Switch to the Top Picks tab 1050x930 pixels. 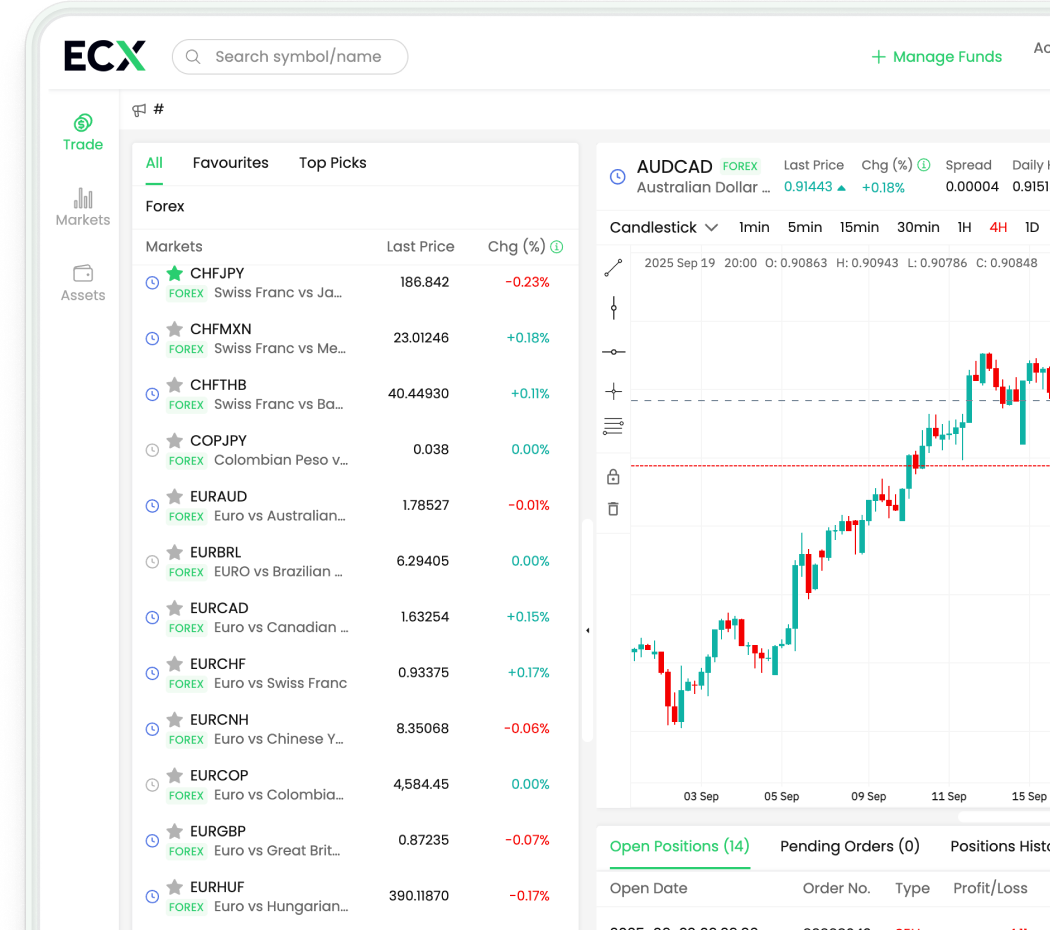[332, 163]
